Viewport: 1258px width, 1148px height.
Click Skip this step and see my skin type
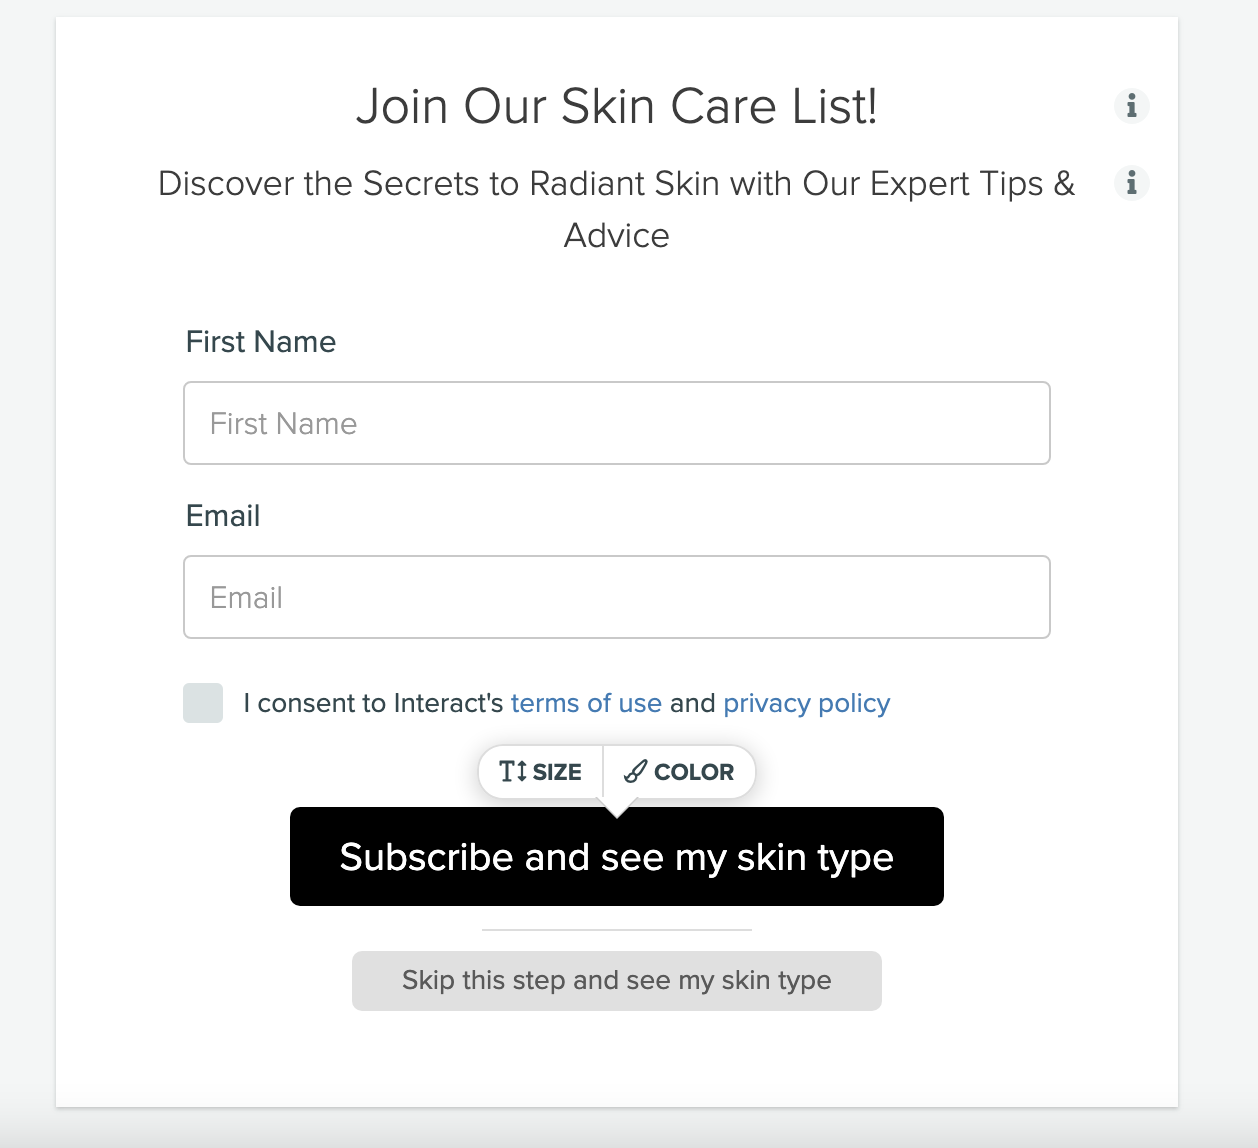[616, 980]
